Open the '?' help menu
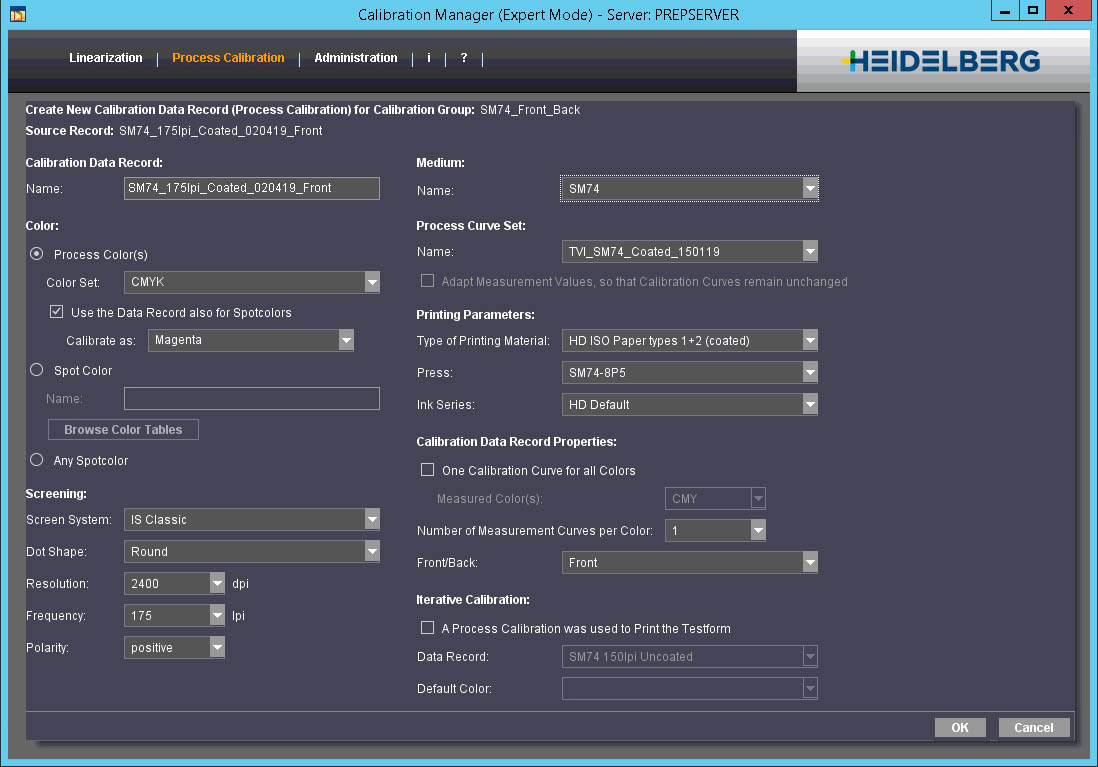 [464, 58]
